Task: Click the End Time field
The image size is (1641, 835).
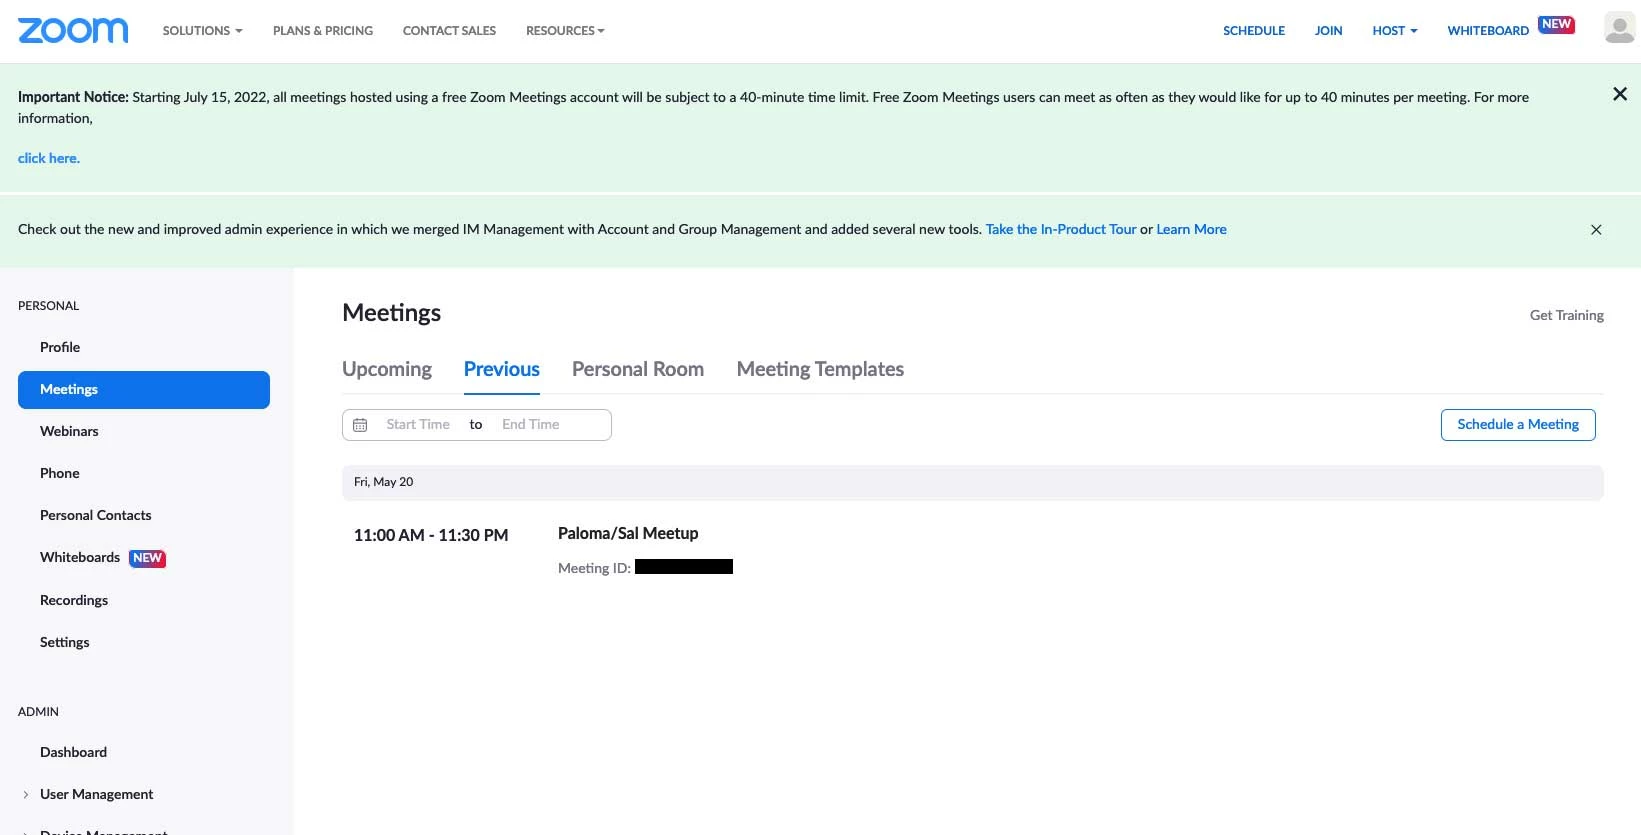Action: click(x=531, y=425)
